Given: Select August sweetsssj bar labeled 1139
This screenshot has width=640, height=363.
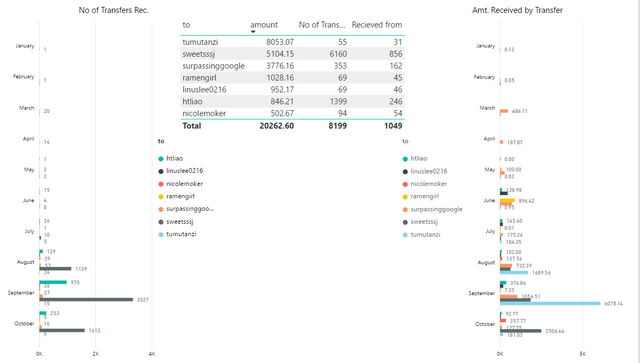Looking at the screenshot, I should pyautogui.click(x=56, y=269).
